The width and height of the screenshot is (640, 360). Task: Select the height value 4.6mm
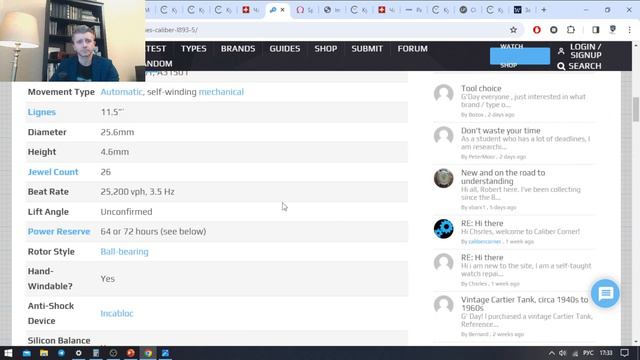pos(115,152)
